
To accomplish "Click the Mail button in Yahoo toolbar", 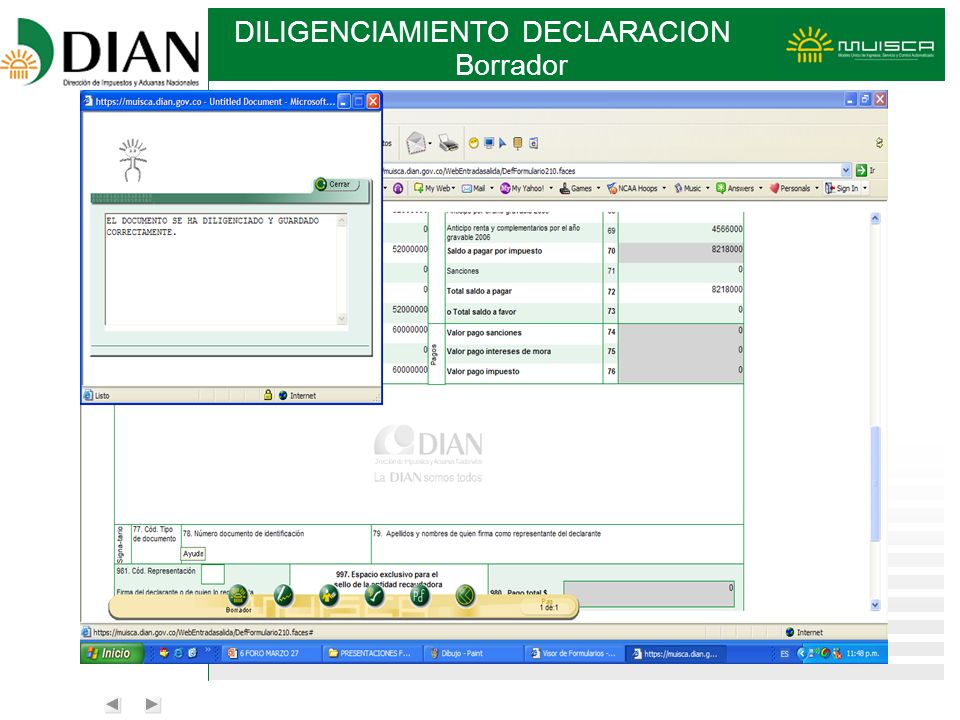I will (x=473, y=189).
